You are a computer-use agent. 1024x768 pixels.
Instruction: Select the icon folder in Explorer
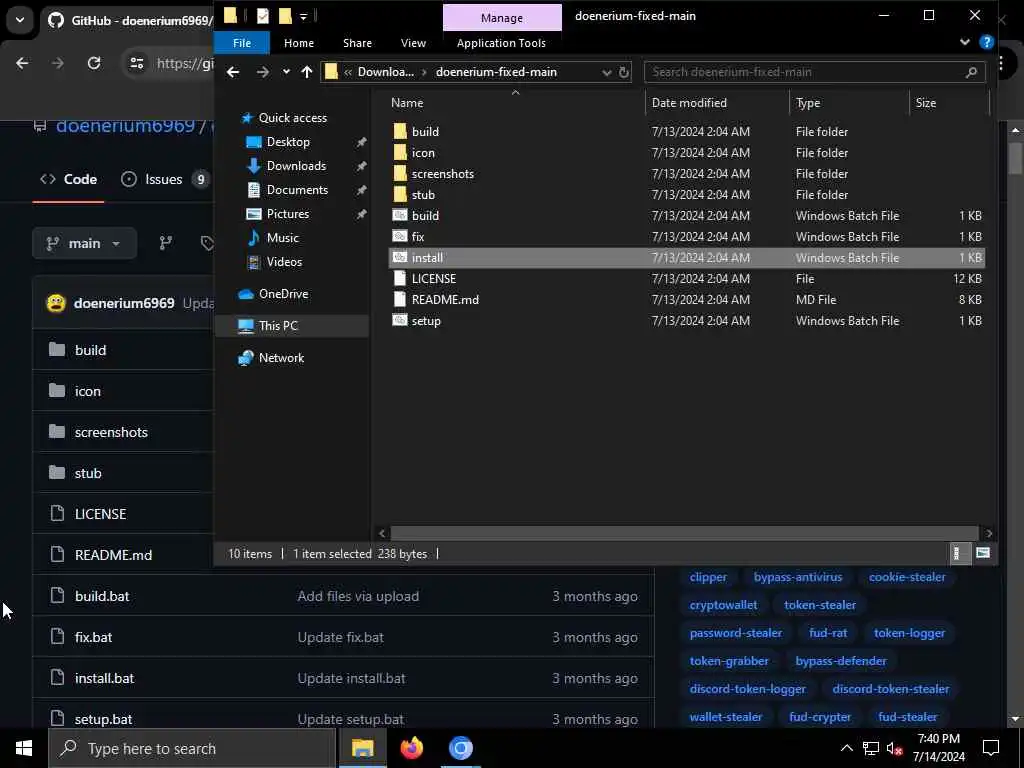(423, 153)
